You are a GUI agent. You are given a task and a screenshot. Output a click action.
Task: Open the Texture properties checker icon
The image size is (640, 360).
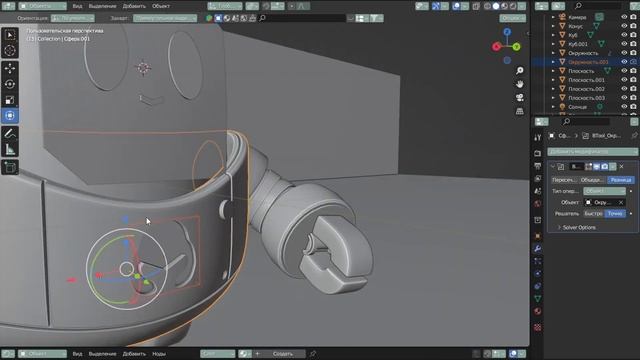[538, 327]
